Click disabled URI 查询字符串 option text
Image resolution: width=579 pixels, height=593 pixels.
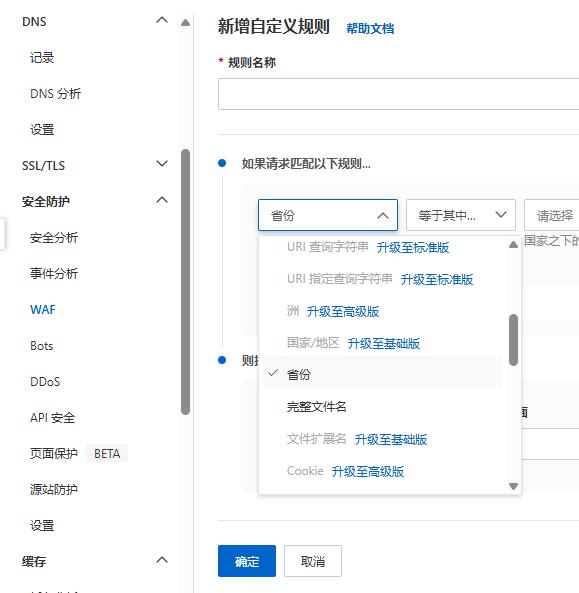[328, 247]
